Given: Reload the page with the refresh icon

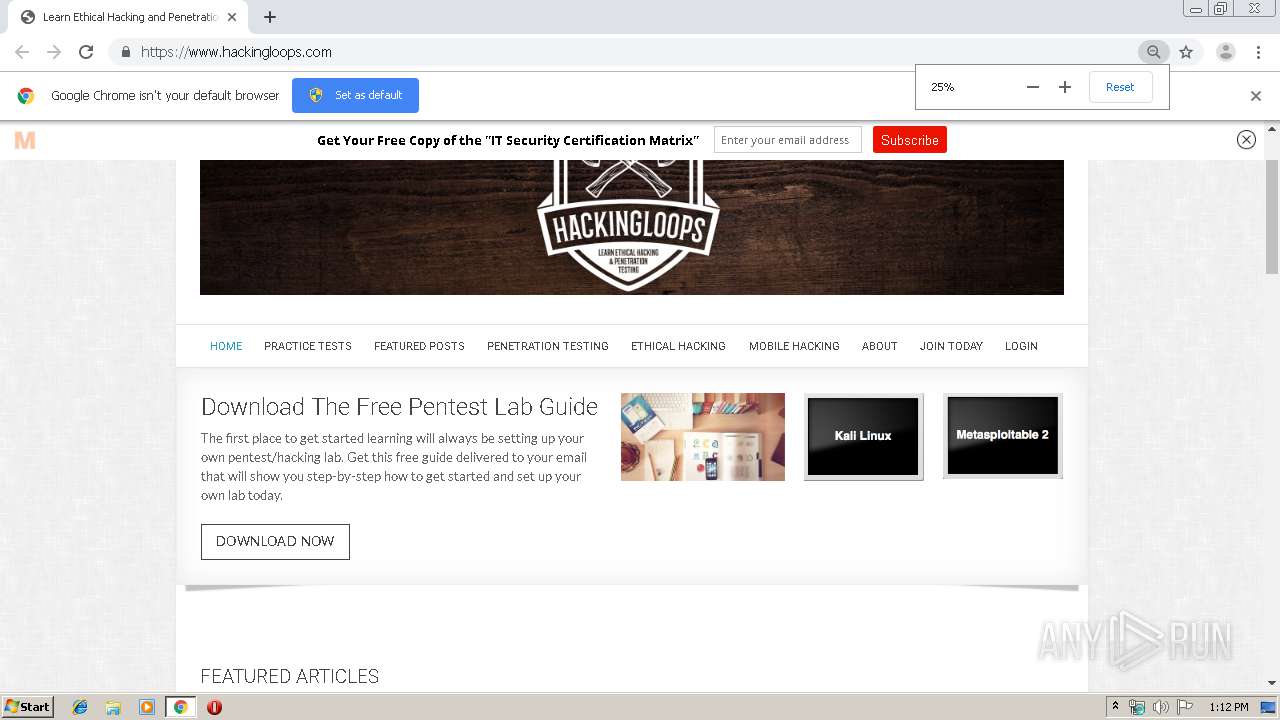Looking at the screenshot, I should [86, 52].
